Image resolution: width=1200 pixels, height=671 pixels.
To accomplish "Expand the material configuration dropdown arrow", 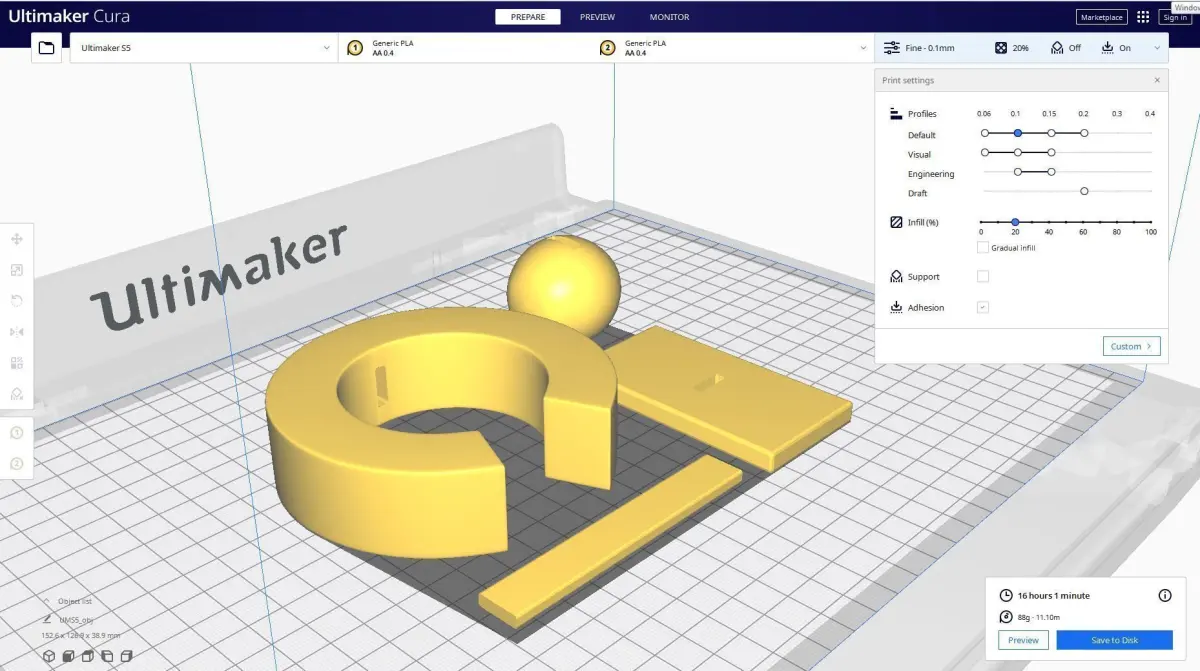I will (x=863, y=48).
